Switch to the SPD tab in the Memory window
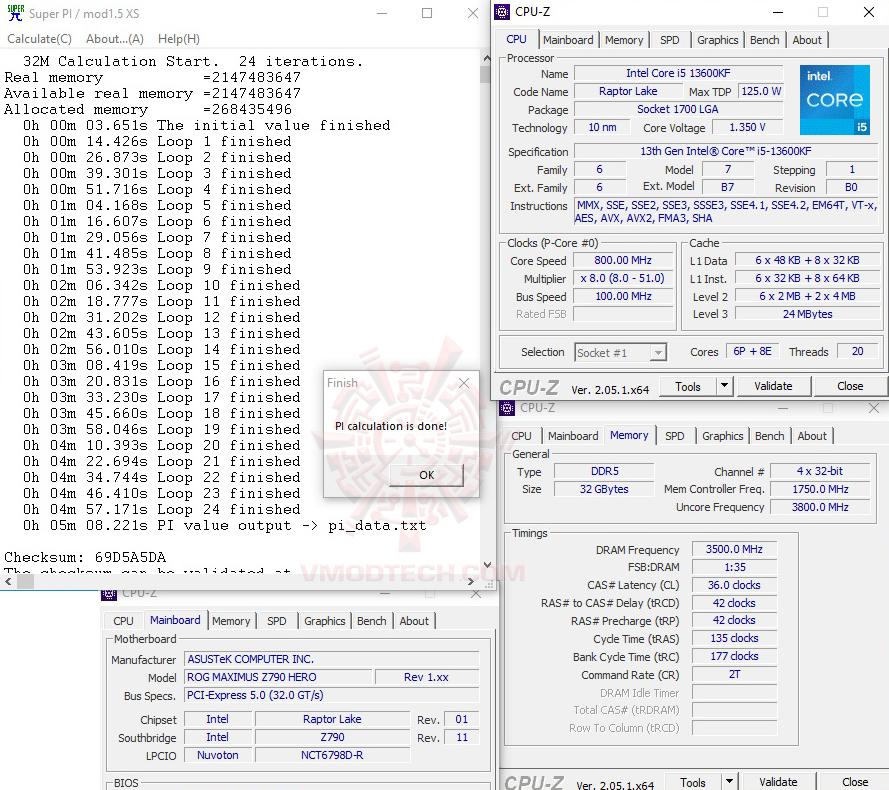889x790 pixels. [674, 436]
